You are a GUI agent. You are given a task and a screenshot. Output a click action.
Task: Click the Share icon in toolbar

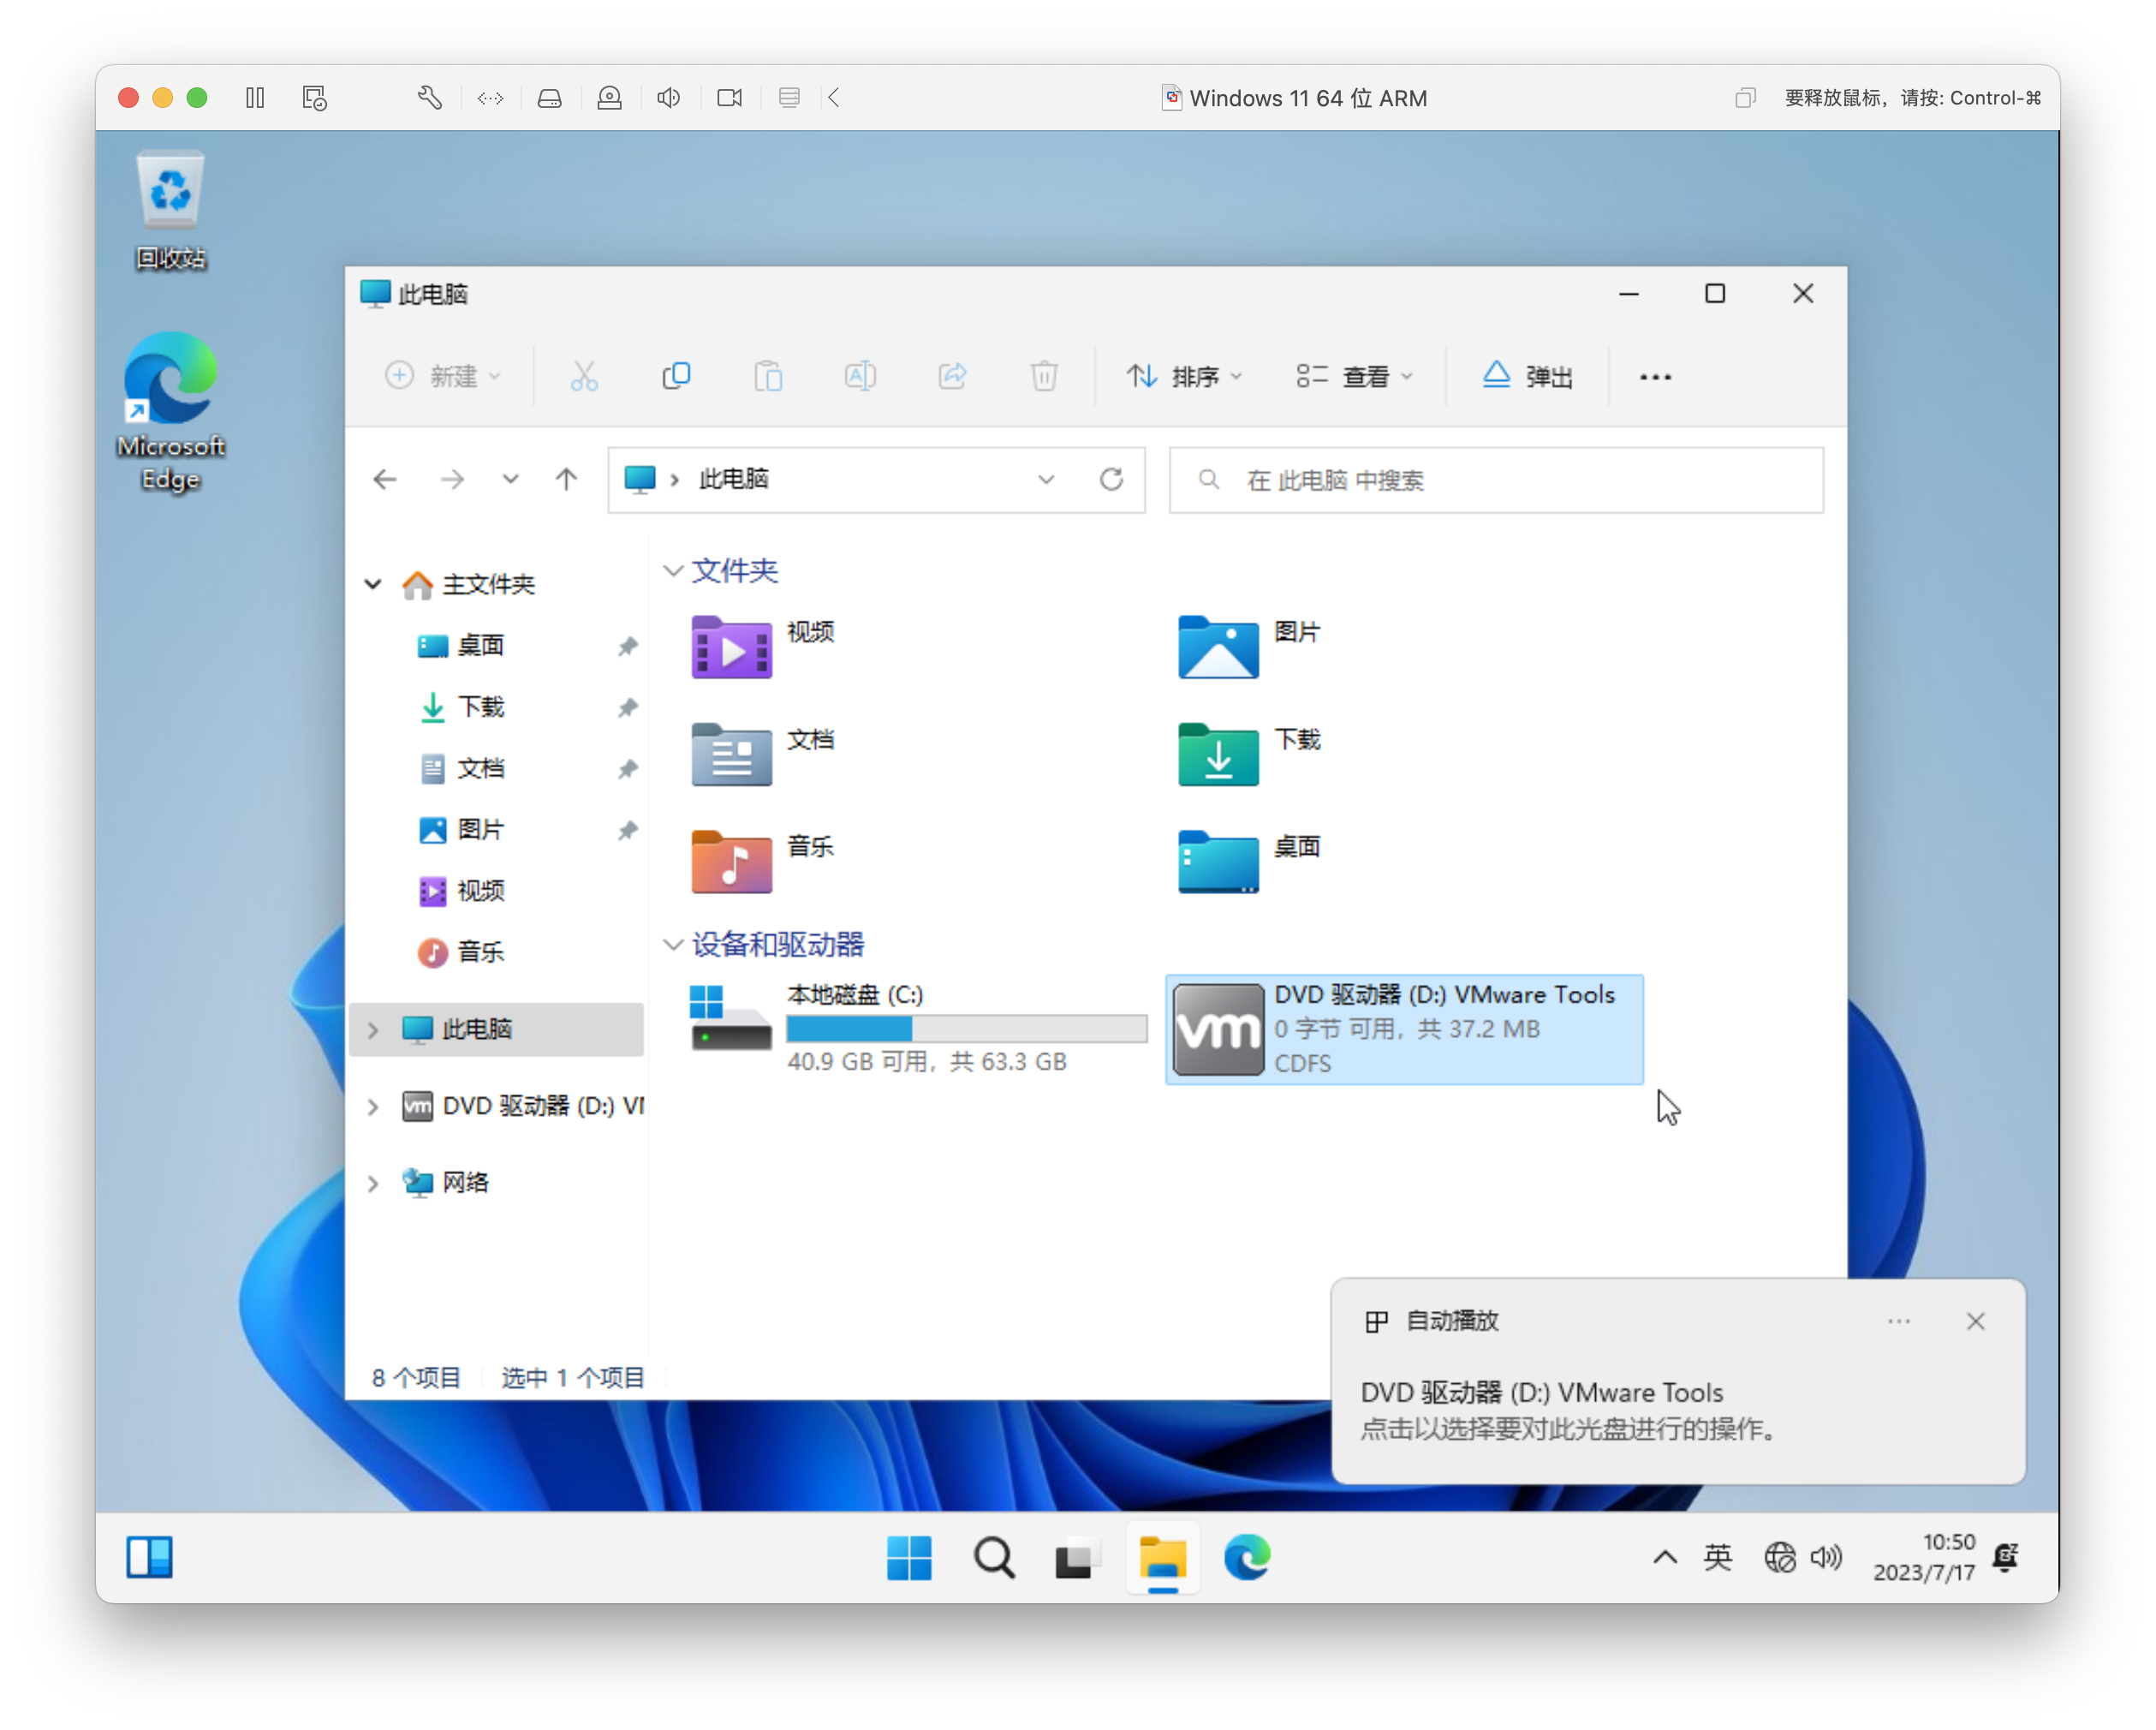coord(952,375)
